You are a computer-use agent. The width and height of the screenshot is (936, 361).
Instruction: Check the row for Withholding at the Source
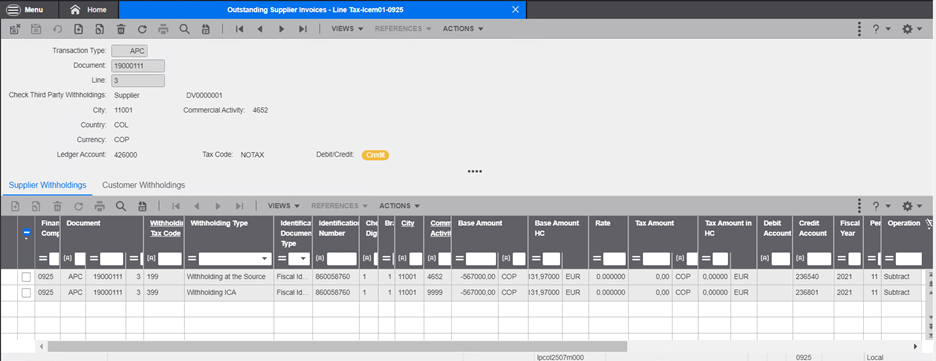click(x=26, y=277)
